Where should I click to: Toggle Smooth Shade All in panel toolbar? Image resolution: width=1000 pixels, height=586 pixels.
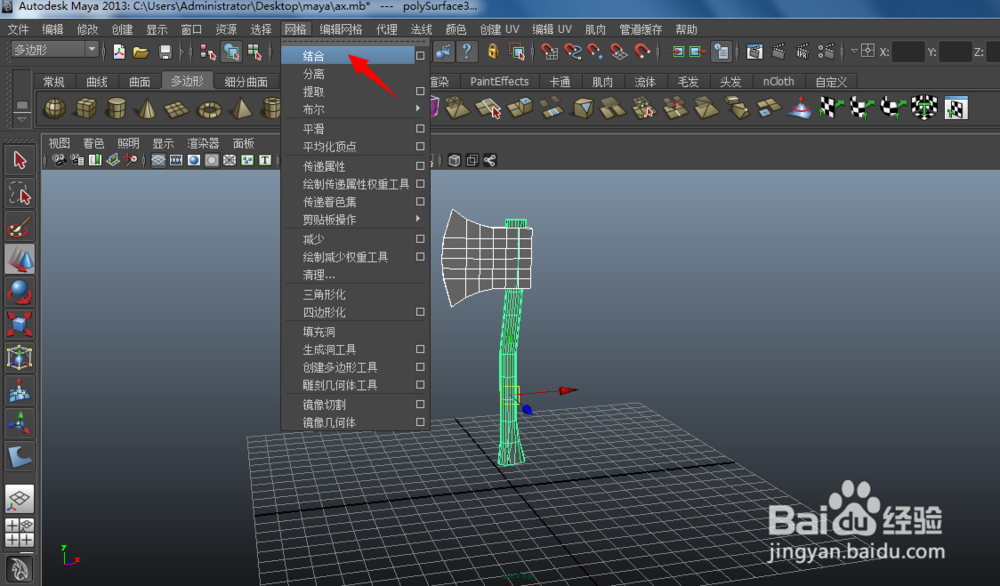tap(194, 160)
